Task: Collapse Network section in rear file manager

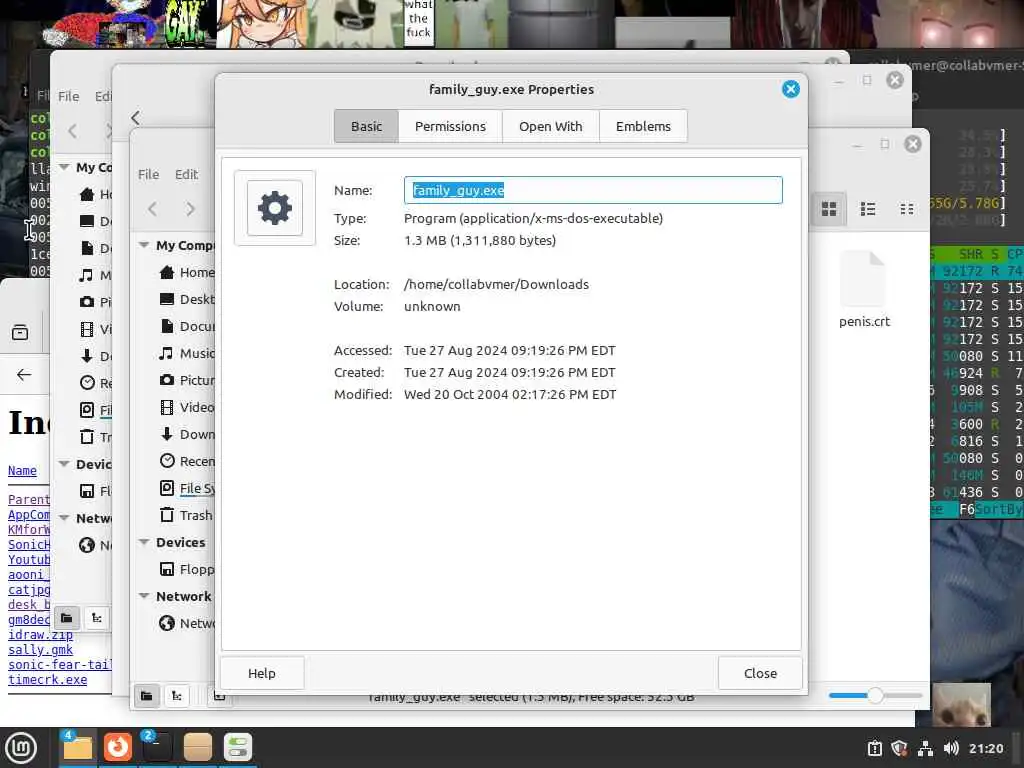Action: (64, 518)
